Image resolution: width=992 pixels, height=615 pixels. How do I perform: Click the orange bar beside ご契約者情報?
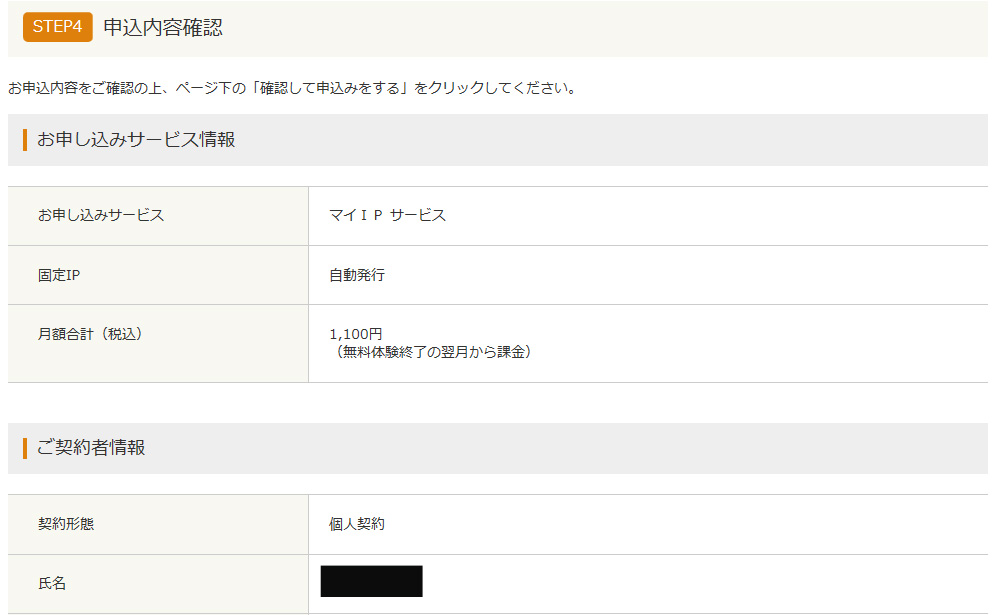(x=25, y=448)
